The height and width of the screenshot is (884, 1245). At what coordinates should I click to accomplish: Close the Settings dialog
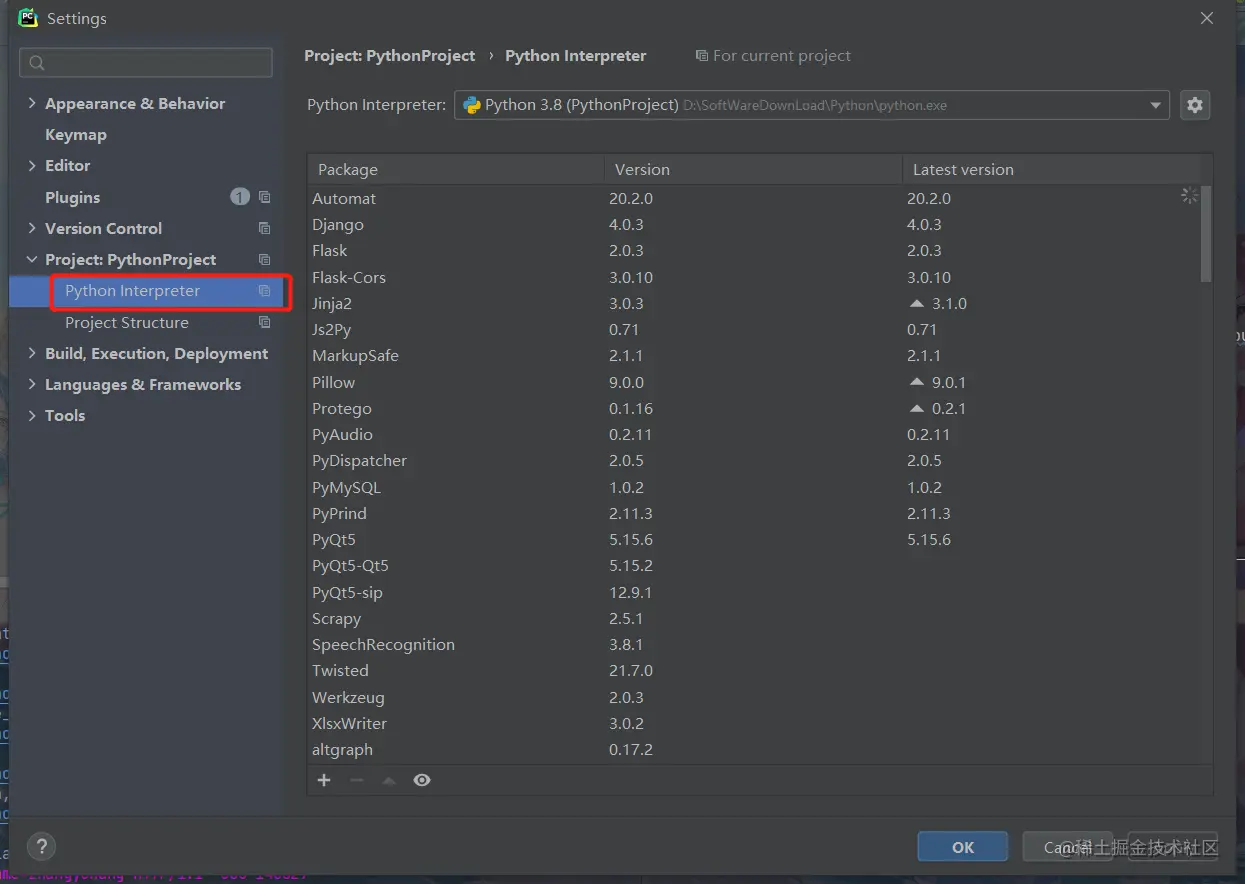1207,18
